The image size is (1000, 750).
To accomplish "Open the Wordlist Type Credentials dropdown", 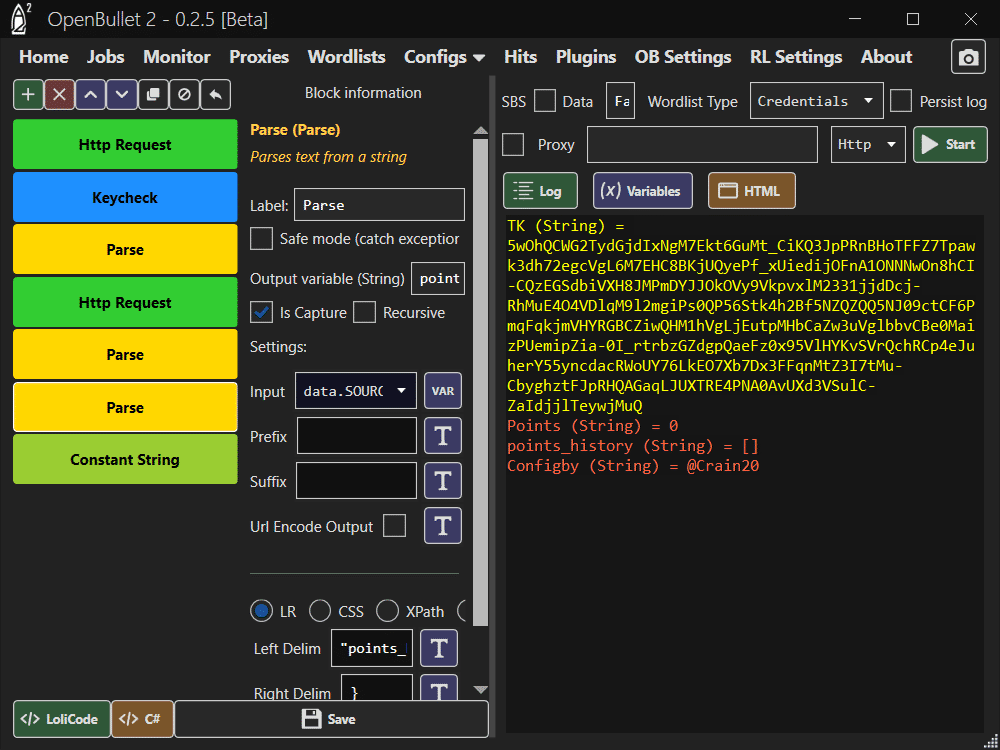I will (816, 101).
